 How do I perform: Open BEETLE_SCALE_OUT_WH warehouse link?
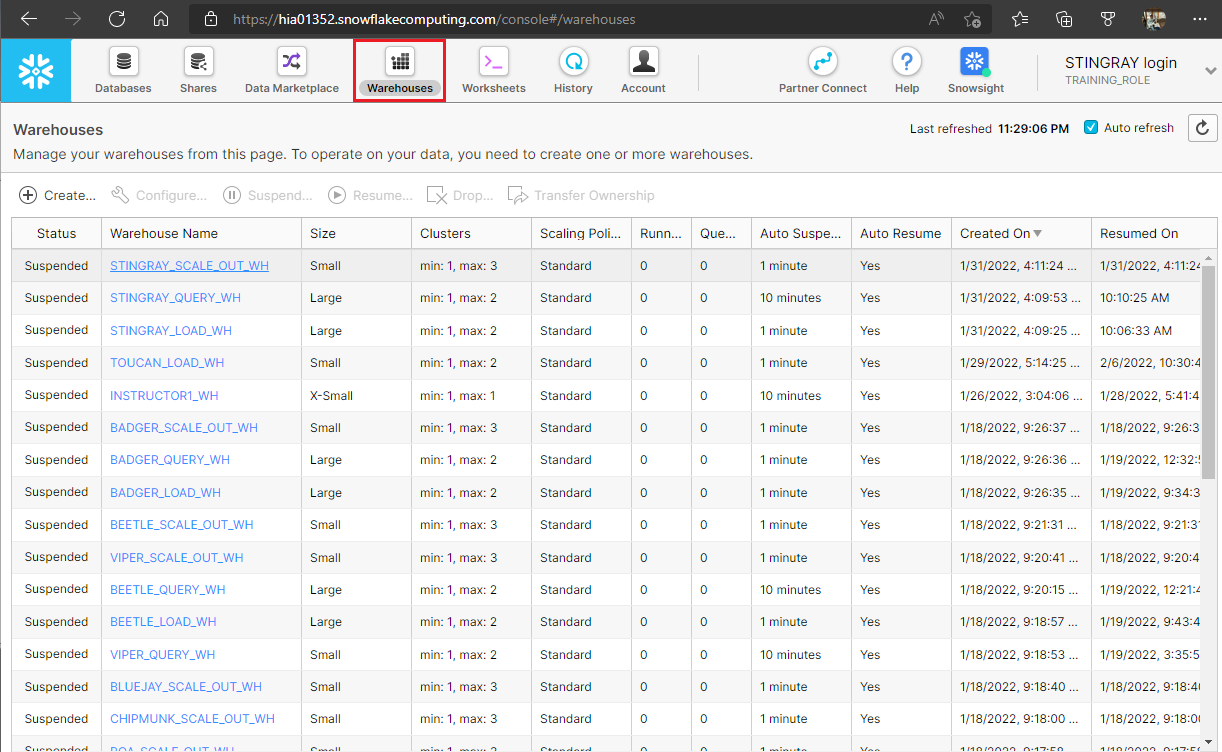(182, 525)
